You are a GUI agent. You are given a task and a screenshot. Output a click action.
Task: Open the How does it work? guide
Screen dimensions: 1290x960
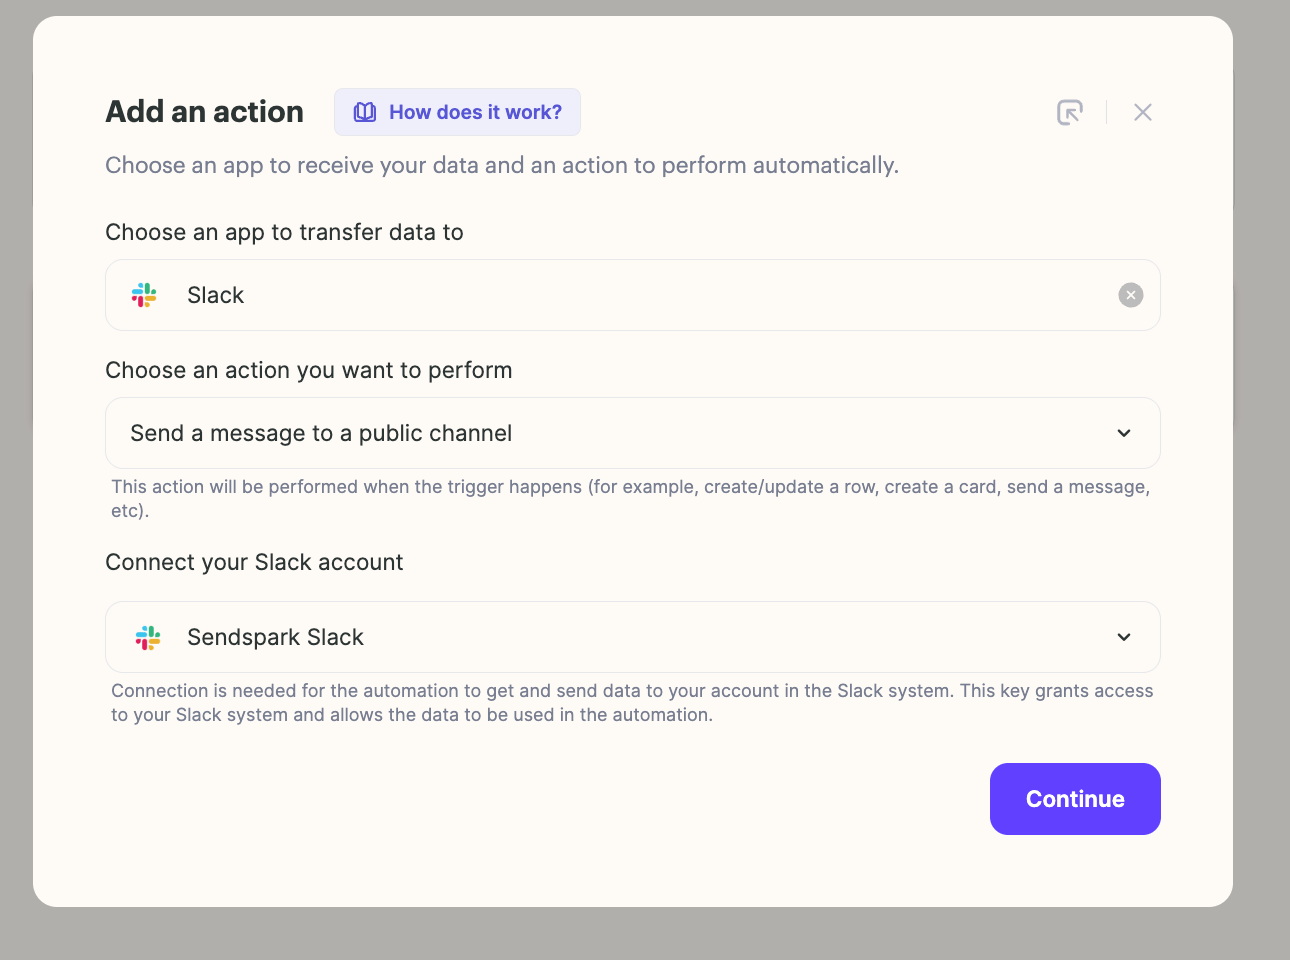click(x=457, y=112)
